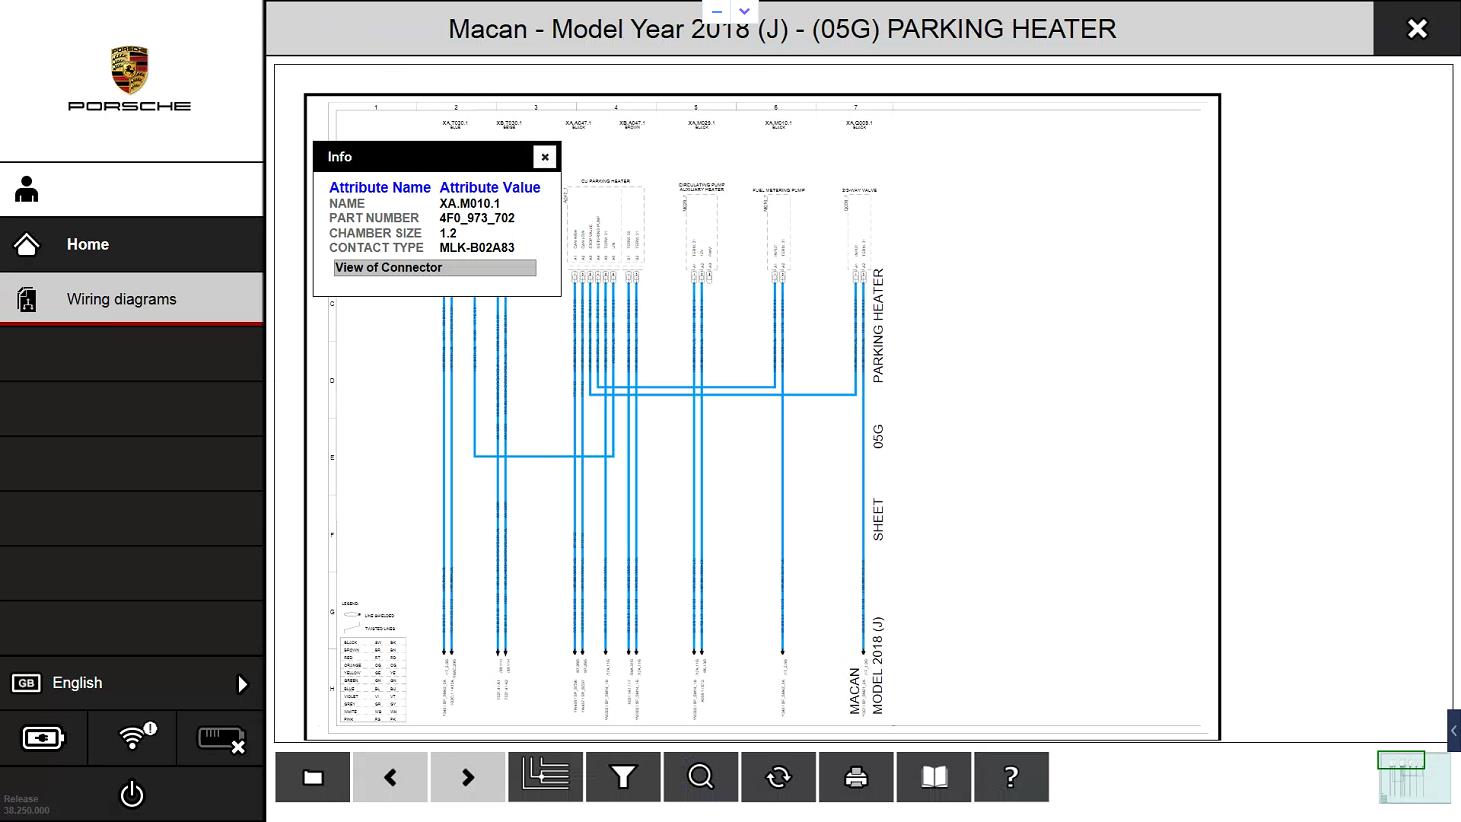Click the Attribute Value column header
1461x822 pixels.
tap(490, 187)
